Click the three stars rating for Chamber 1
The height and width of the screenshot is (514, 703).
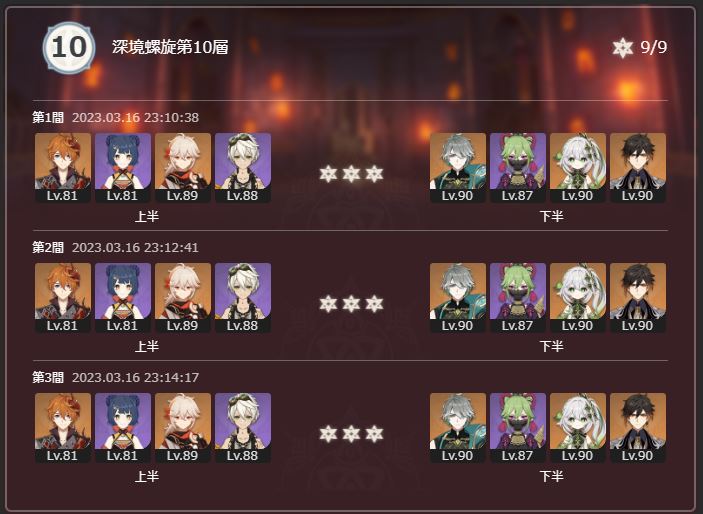point(351,174)
